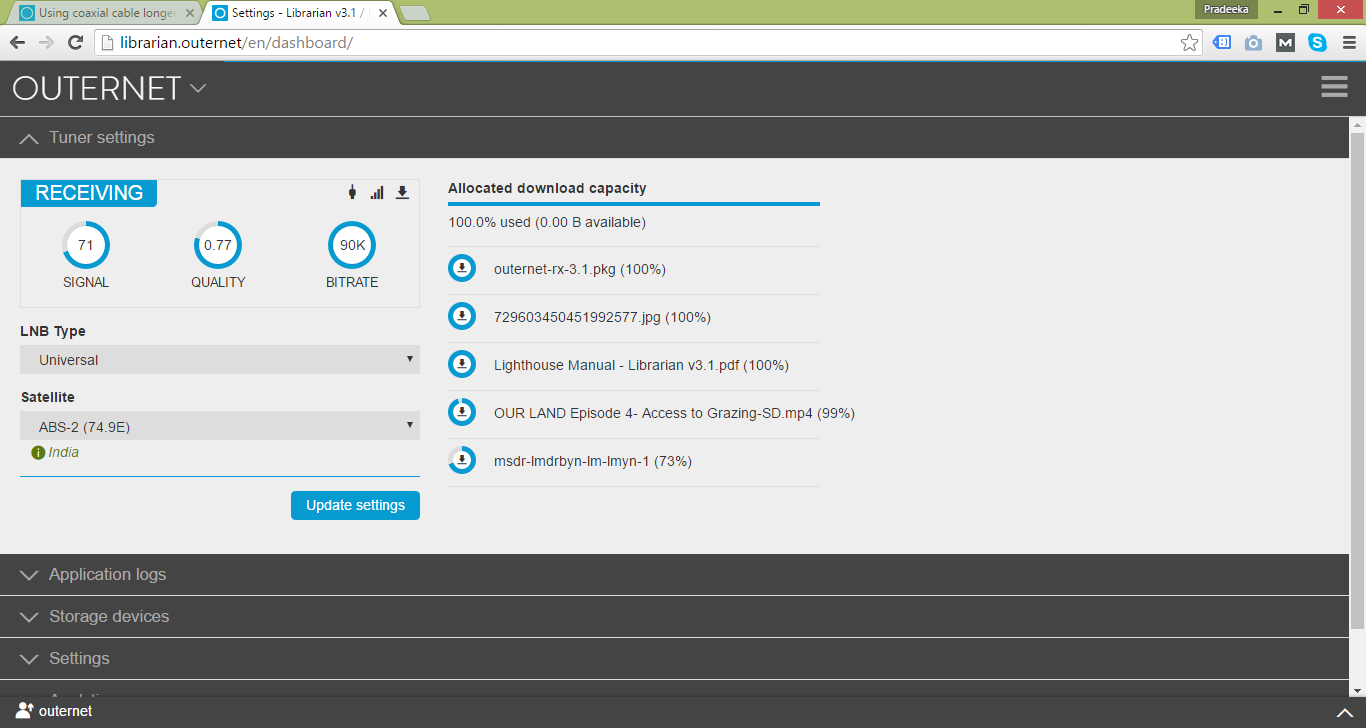Screen dimensions: 1366x728
Task: Click download icon beside Lighthouse Manual pdf
Action: pyautogui.click(x=462, y=365)
